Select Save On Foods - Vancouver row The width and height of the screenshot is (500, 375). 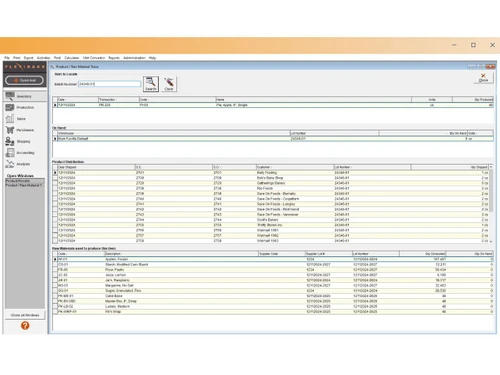[271, 214]
